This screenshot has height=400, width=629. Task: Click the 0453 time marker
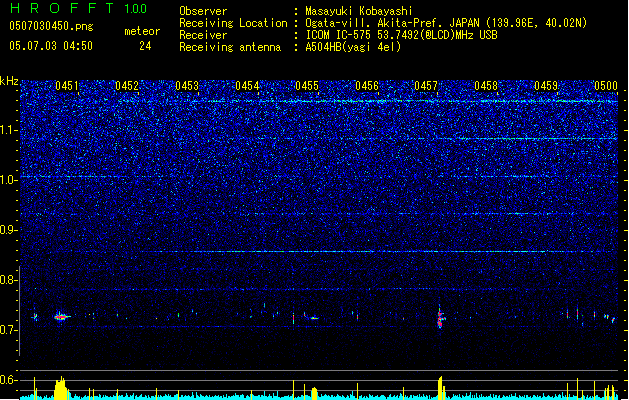187,86
